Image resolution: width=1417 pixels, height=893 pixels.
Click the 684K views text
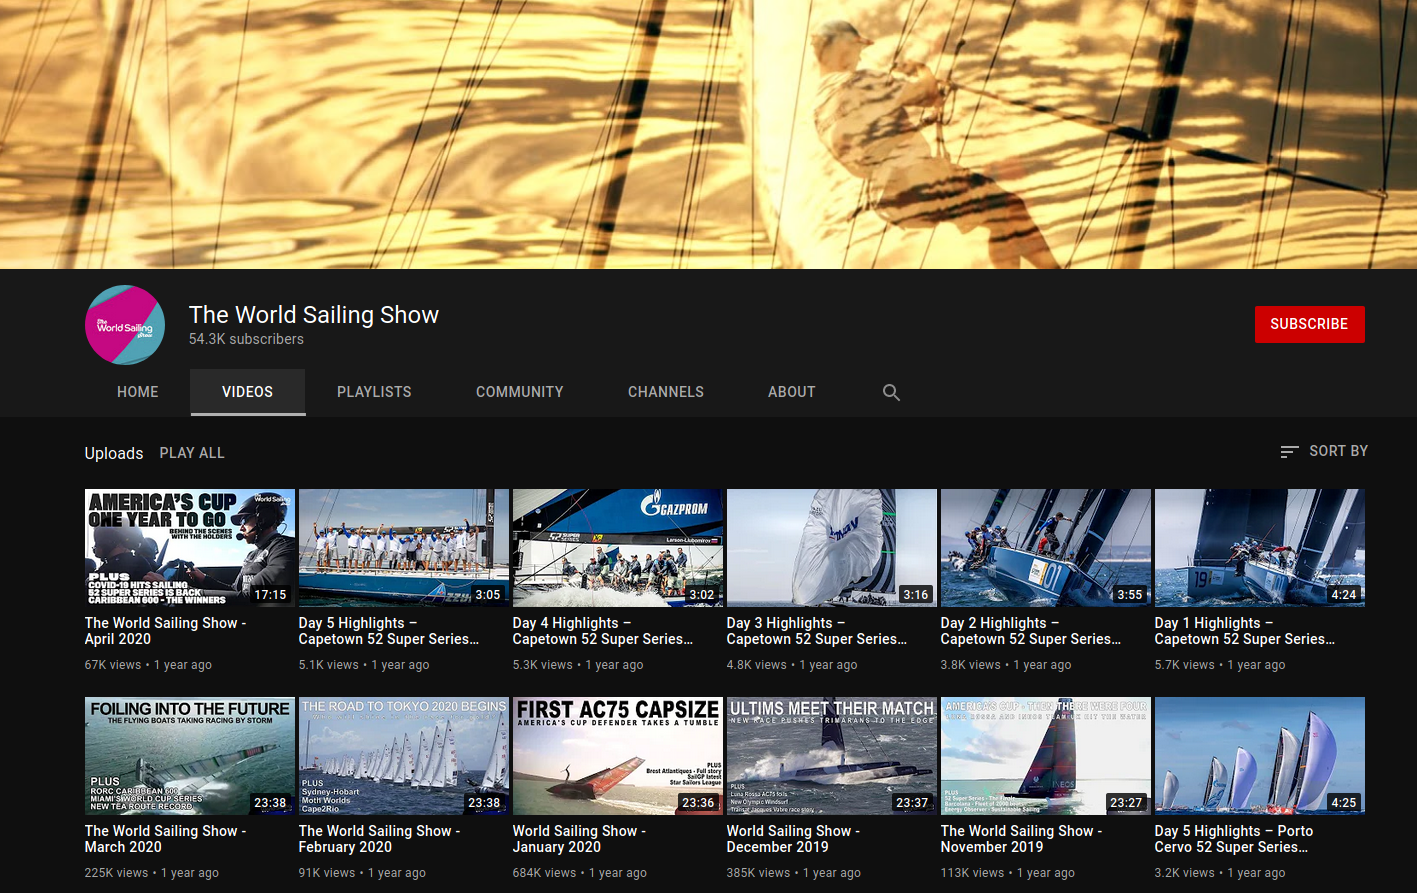(x=544, y=873)
